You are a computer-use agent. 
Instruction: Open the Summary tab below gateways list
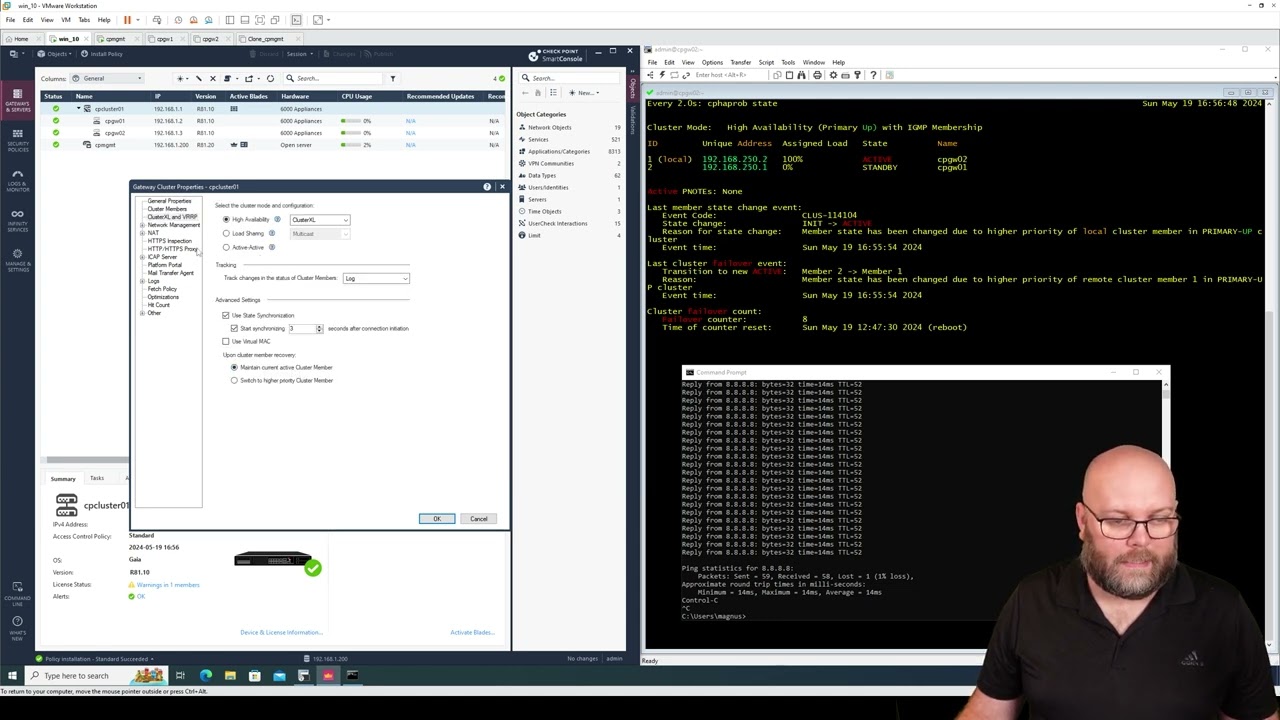pos(63,479)
